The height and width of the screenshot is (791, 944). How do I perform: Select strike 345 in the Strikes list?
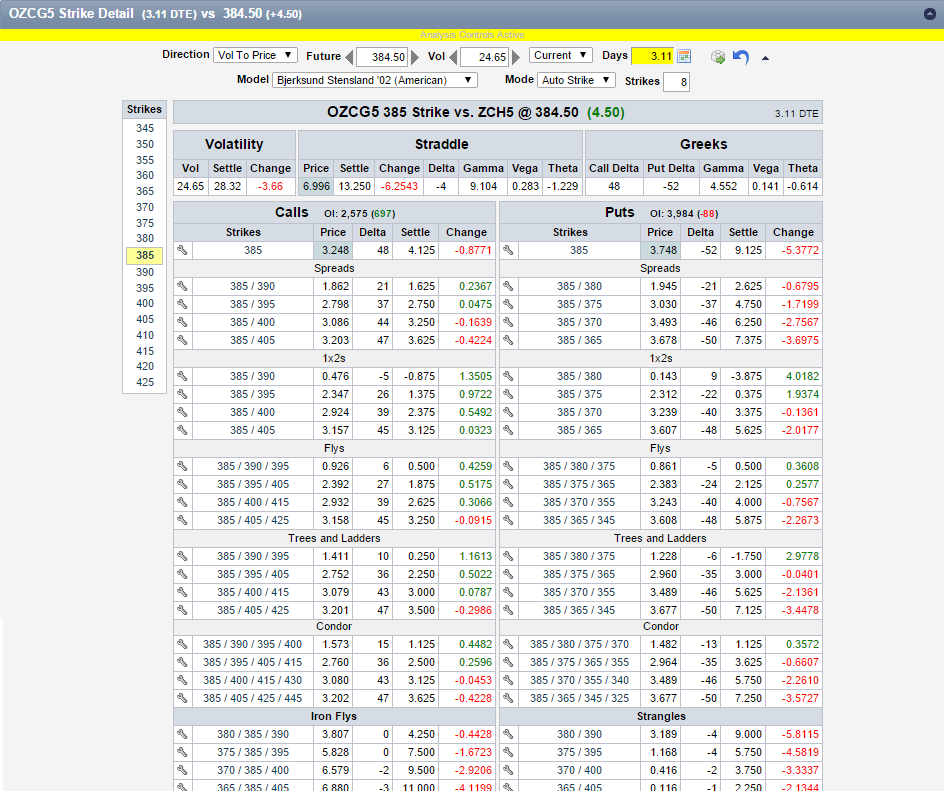(x=144, y=128)
